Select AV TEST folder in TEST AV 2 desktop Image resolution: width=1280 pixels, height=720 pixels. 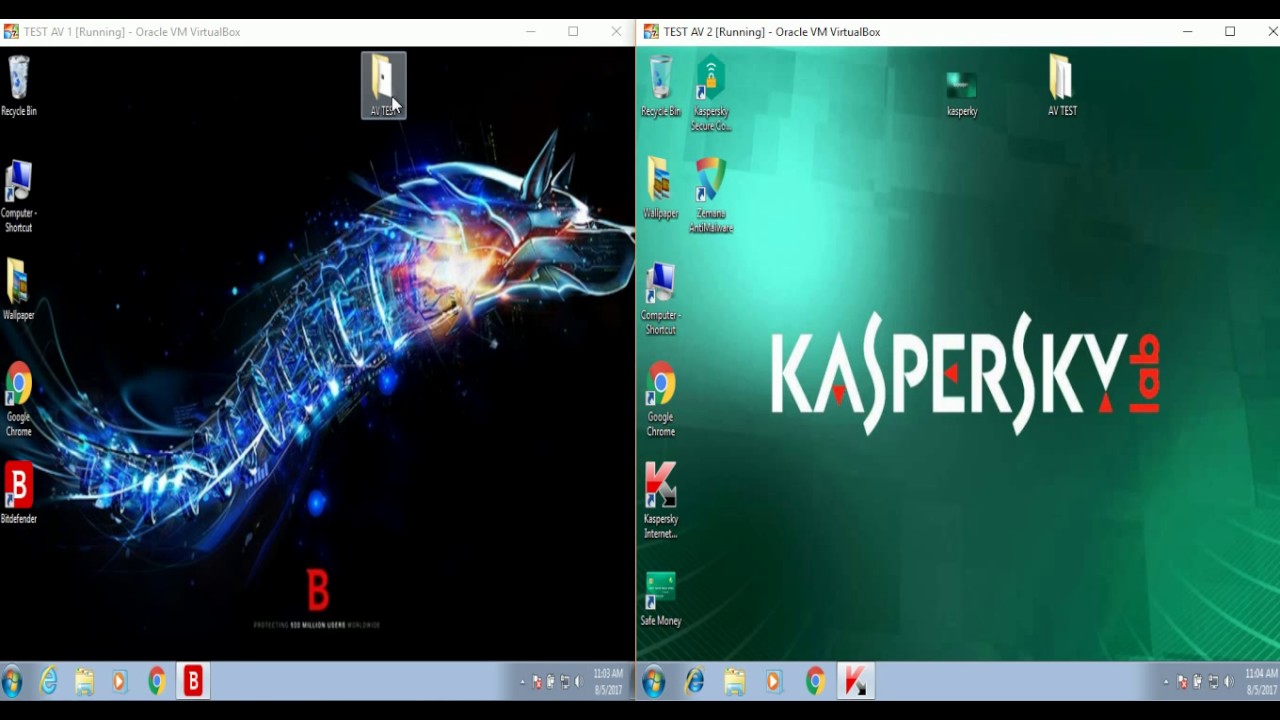pos(1062,85)
